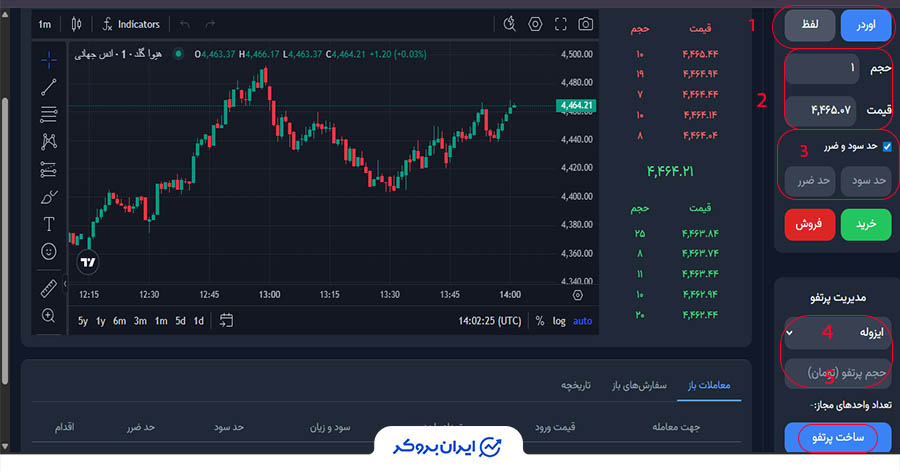Open the forecasting and measurement tools
The image size is (900, 471).
pyautogui.click(x=49, y=169)
